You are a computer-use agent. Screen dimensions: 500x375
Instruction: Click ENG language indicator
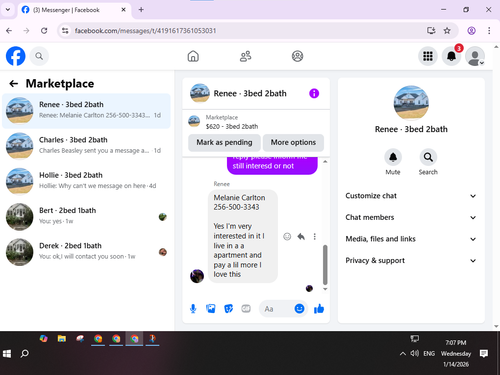(x=429, y=354)
